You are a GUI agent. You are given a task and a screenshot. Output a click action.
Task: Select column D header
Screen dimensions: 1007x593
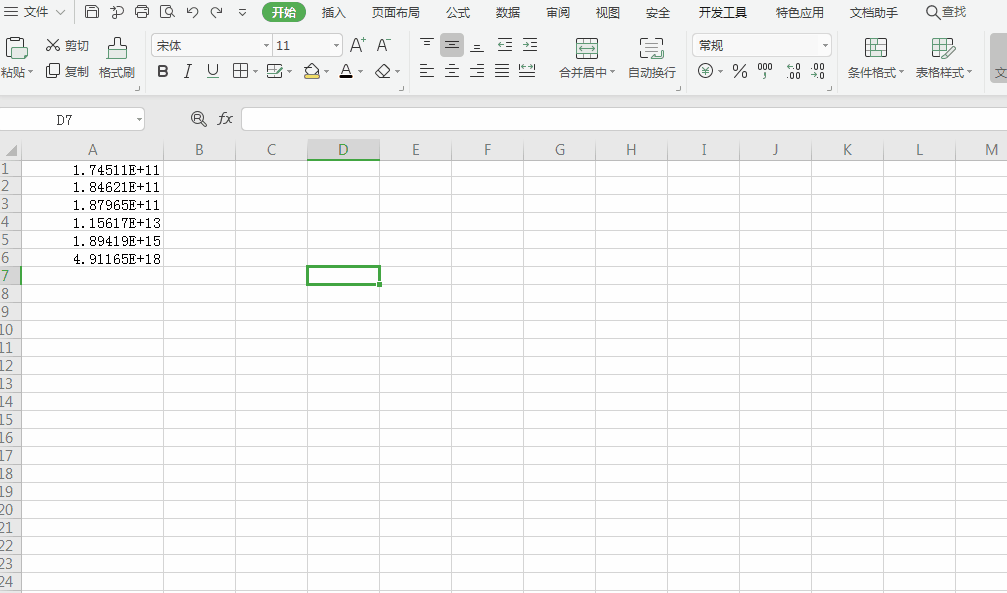pyautogui.click(x=343, y=150)
